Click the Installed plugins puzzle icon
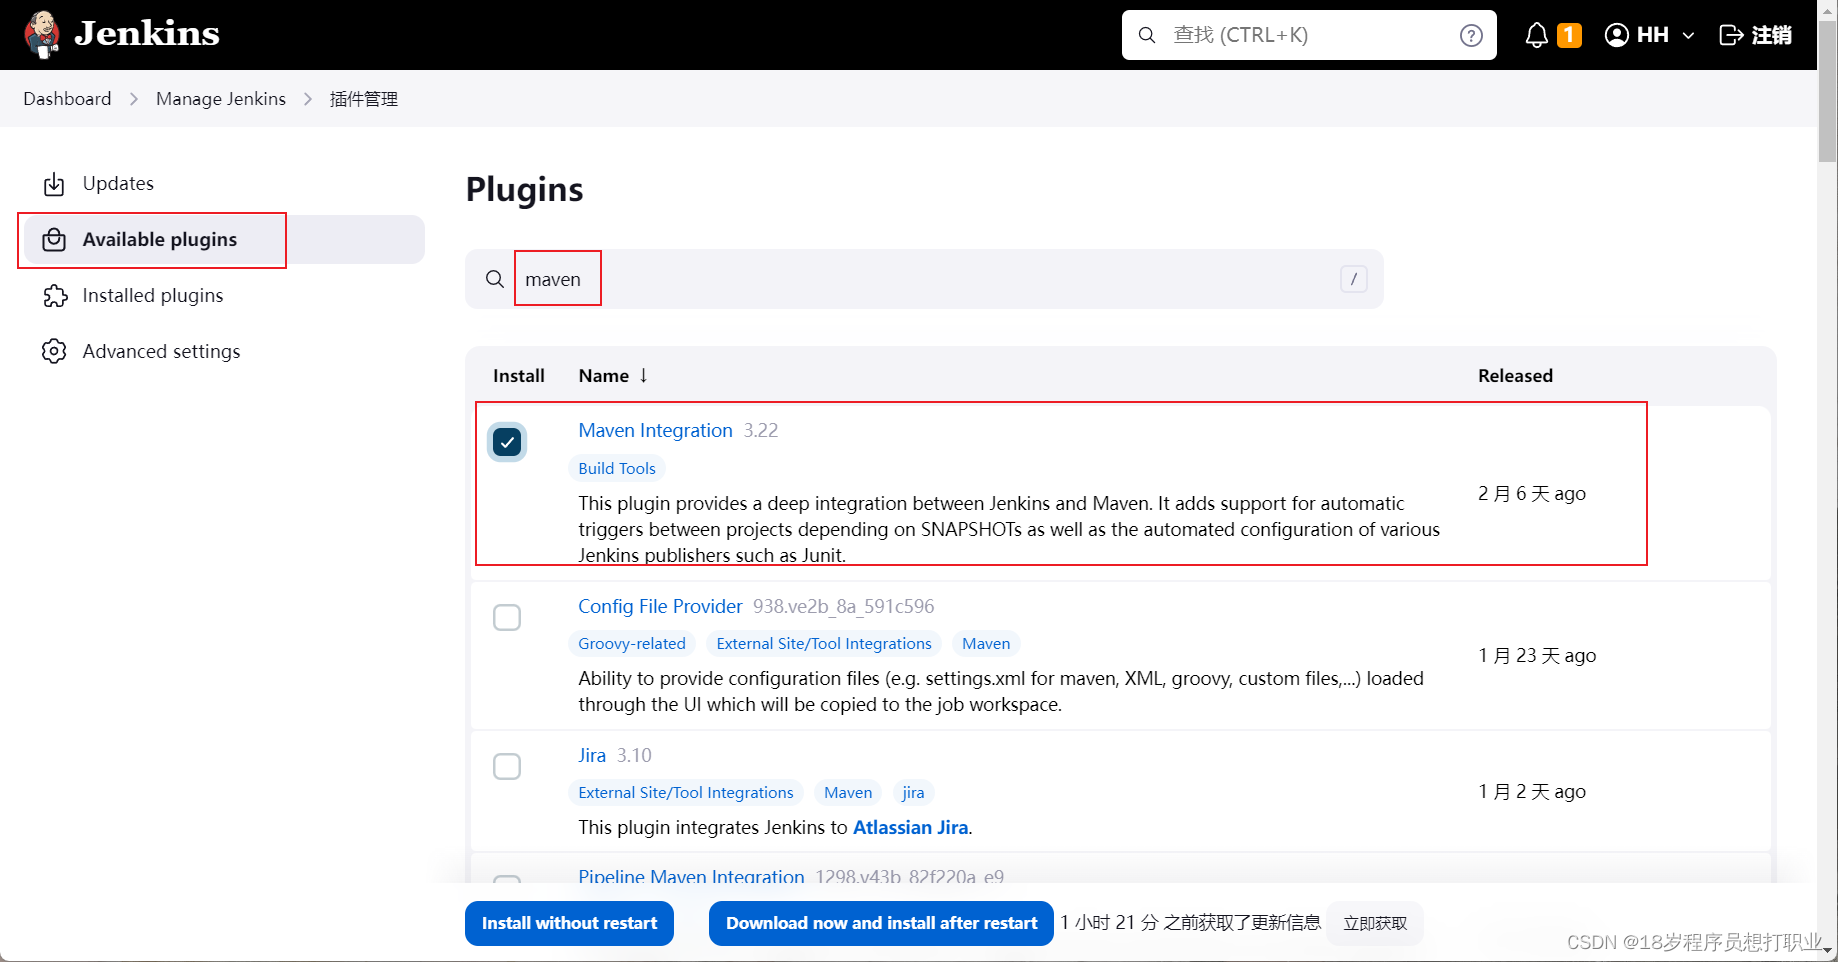The image size is (1838, 962). 55,296
